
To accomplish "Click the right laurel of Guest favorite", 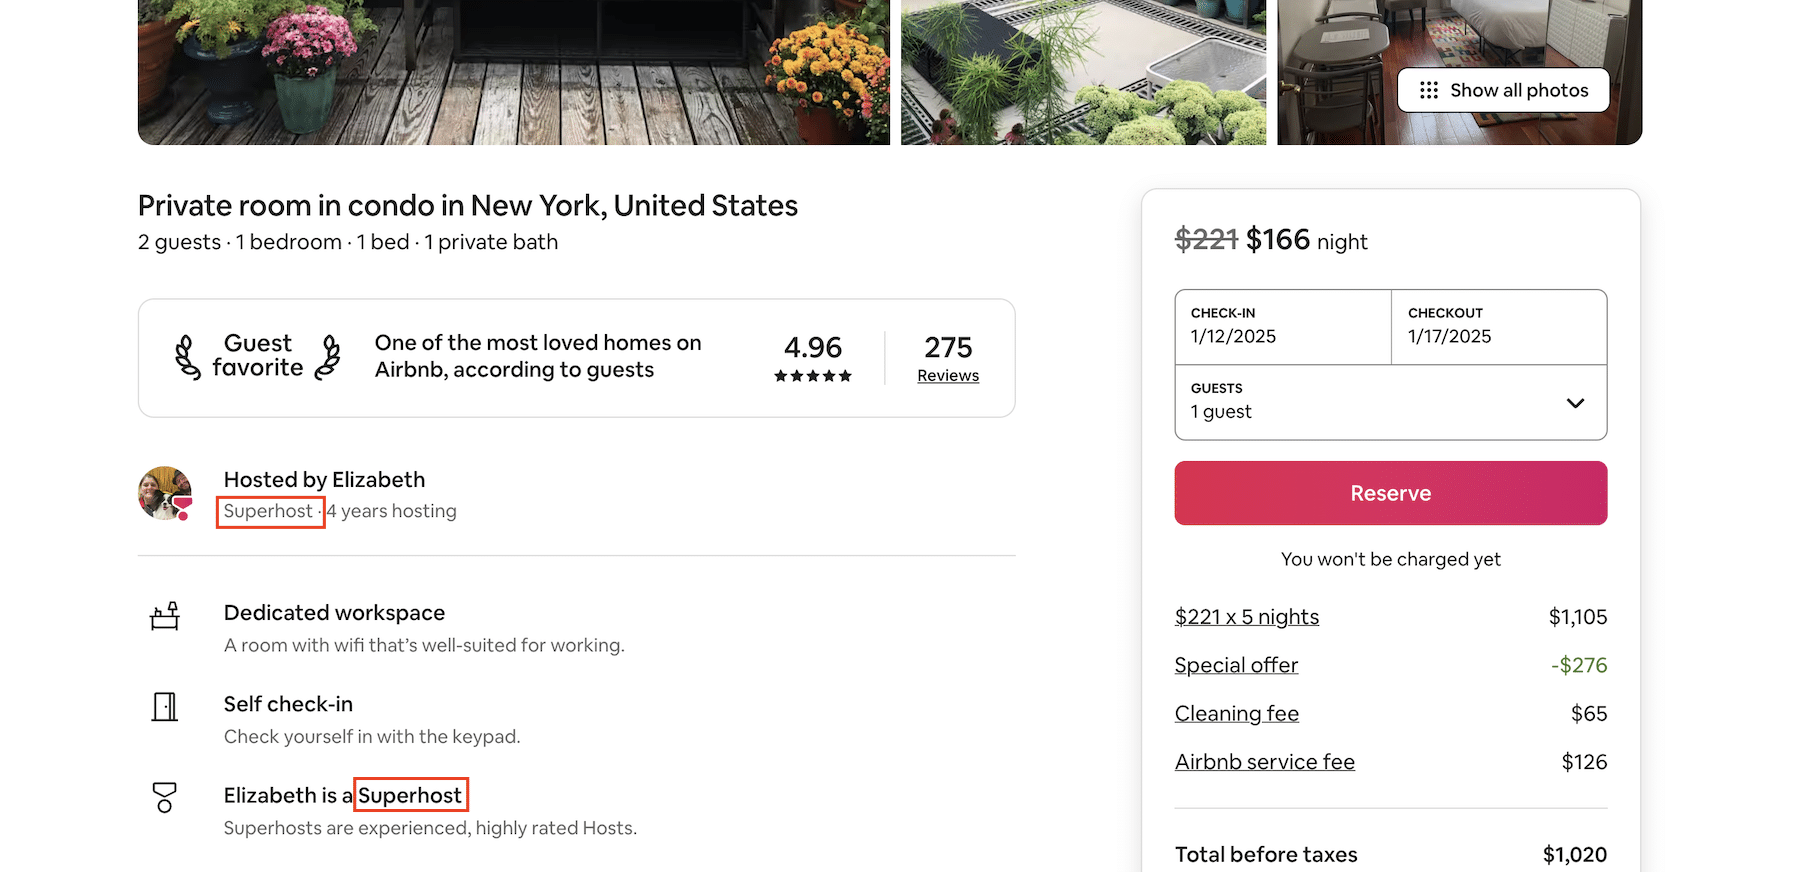I will pyautogui.click(x=328, y=357).
